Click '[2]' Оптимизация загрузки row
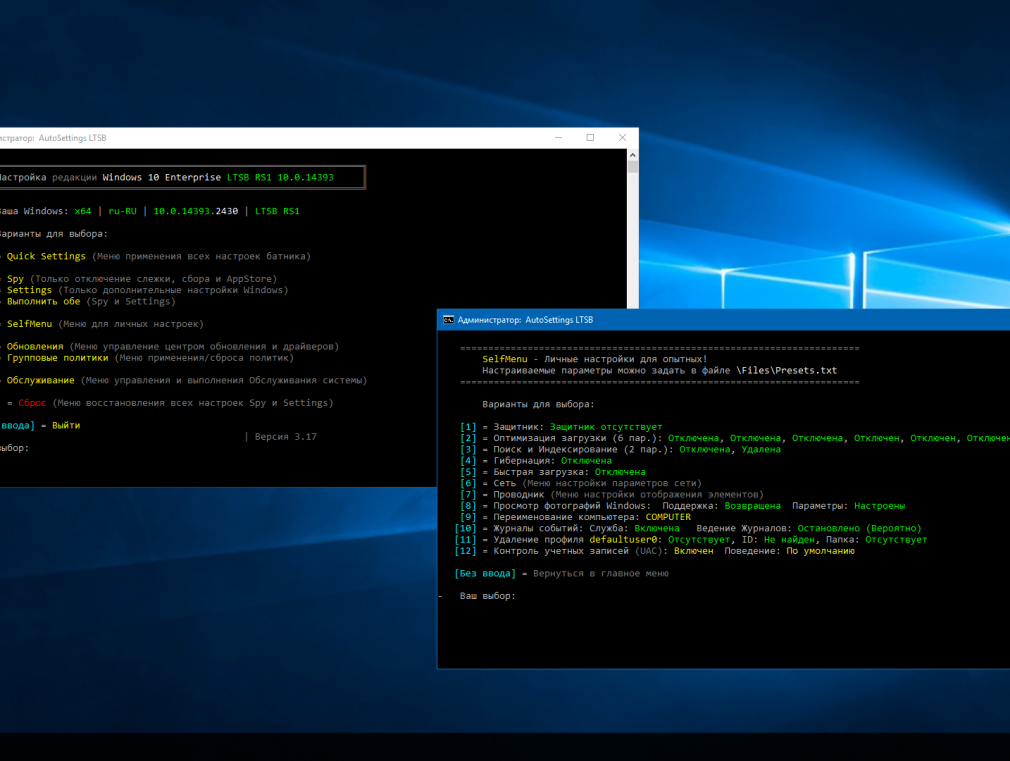This screenshot has width=1010, height=761. (735, 438)
